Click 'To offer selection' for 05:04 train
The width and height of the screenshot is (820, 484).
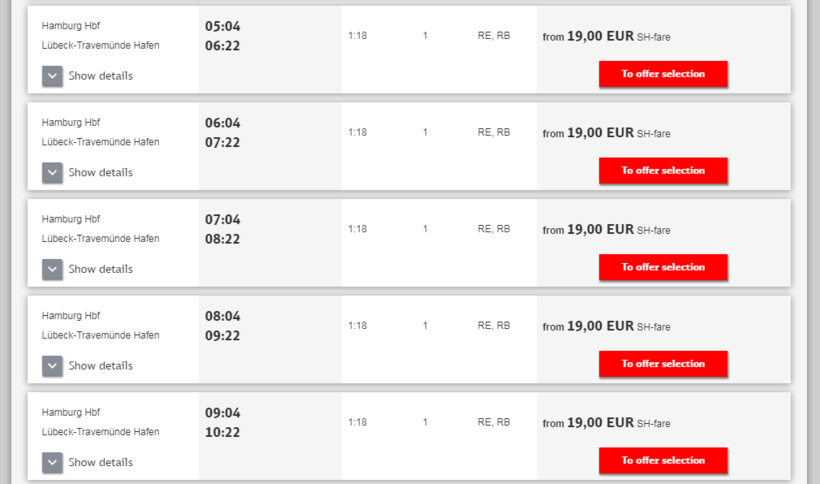coord(663,74)
